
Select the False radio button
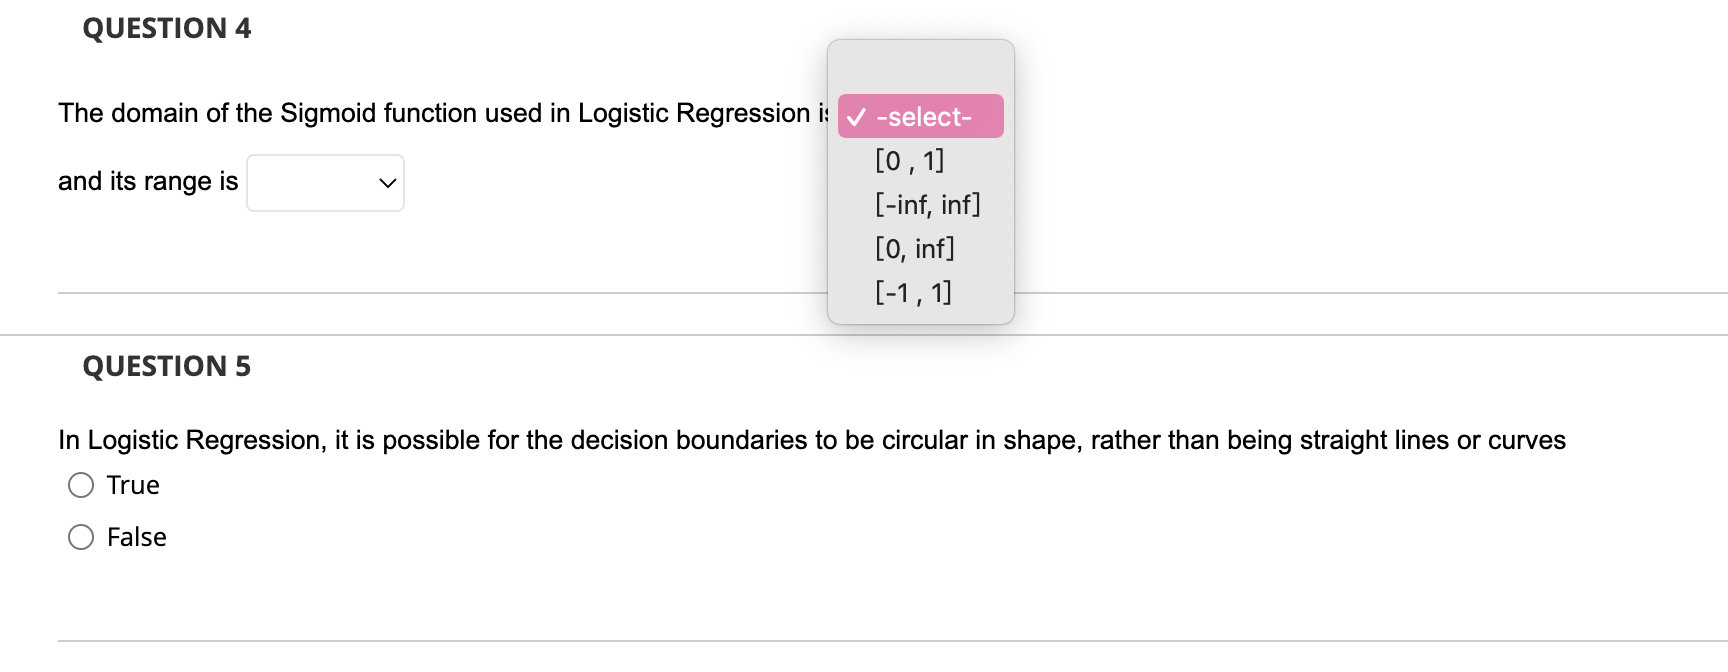[80, 536]
